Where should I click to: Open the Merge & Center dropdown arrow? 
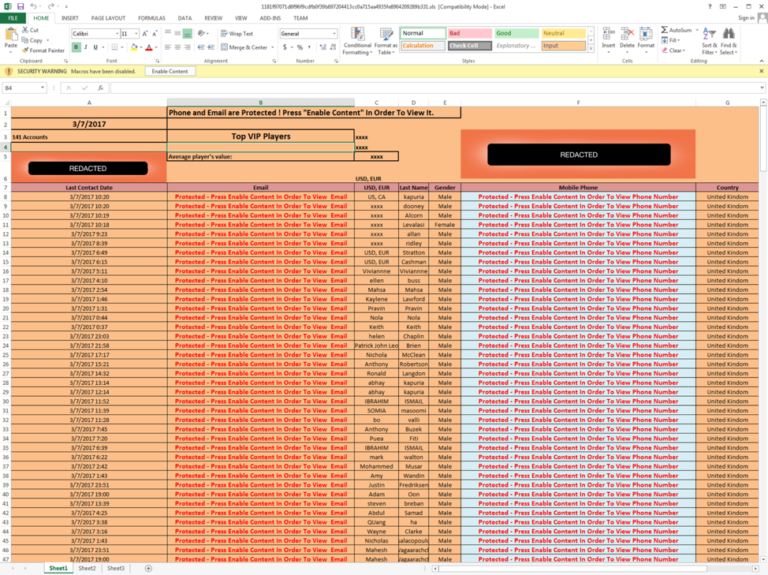pyautogui.click(x=272, y=47)
